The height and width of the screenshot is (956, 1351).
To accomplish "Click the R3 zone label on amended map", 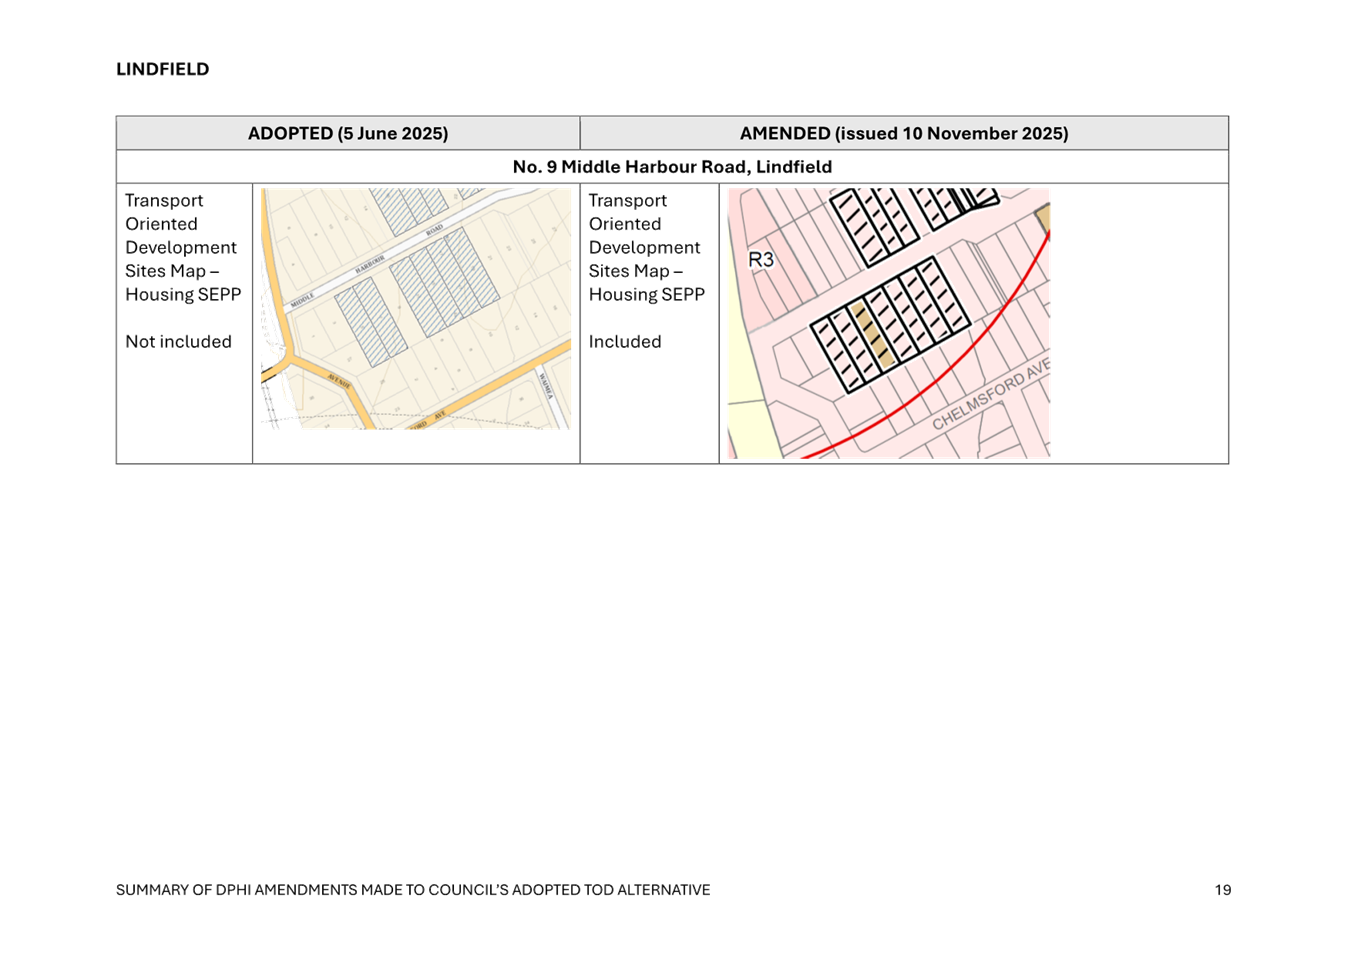I will click(761, 260).
